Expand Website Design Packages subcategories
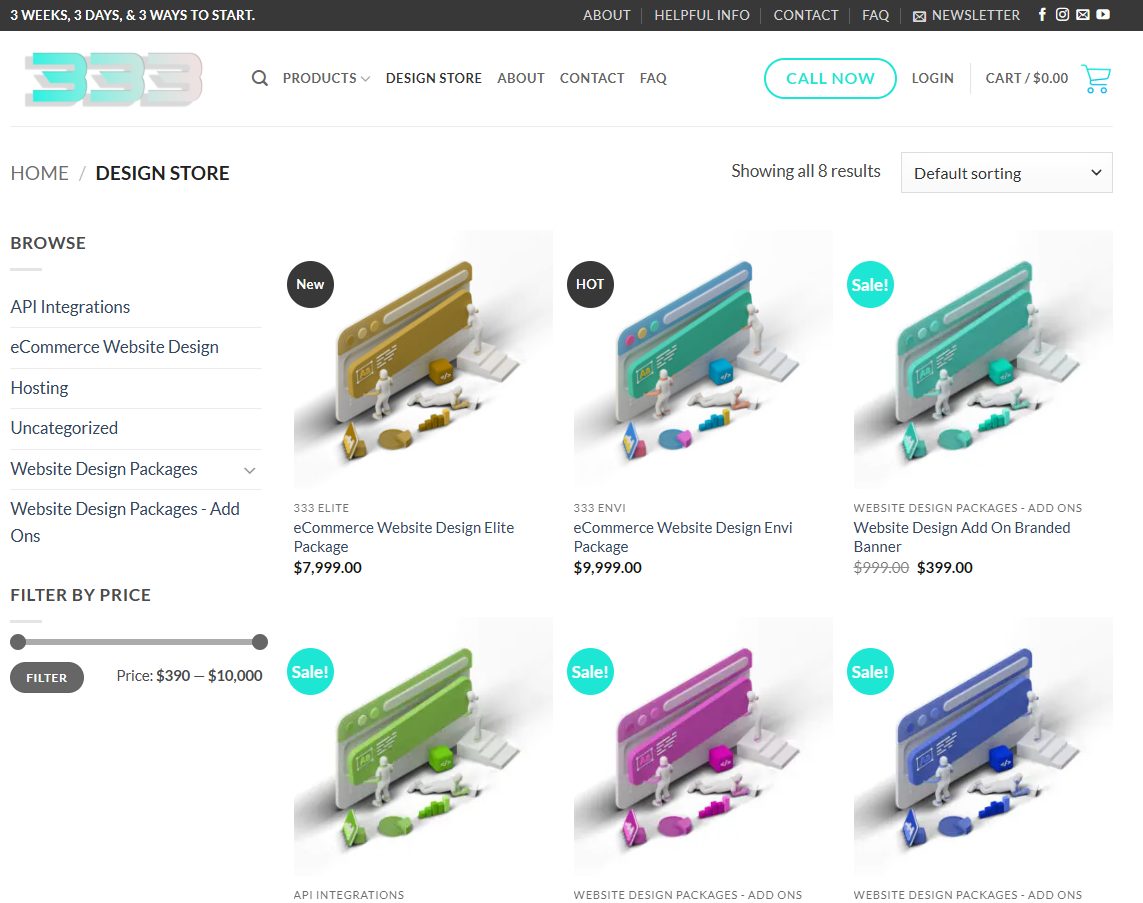Viewport: 1143px width, 903px height. pos(250,470)
